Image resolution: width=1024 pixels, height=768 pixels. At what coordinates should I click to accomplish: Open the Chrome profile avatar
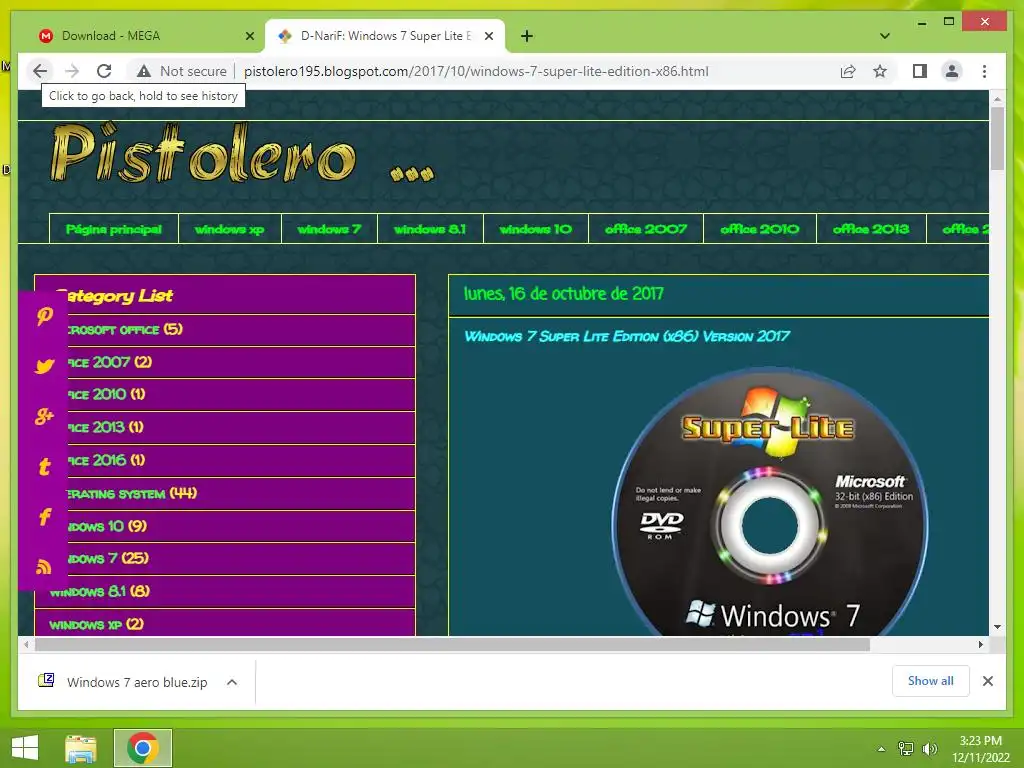coord(952,71)
